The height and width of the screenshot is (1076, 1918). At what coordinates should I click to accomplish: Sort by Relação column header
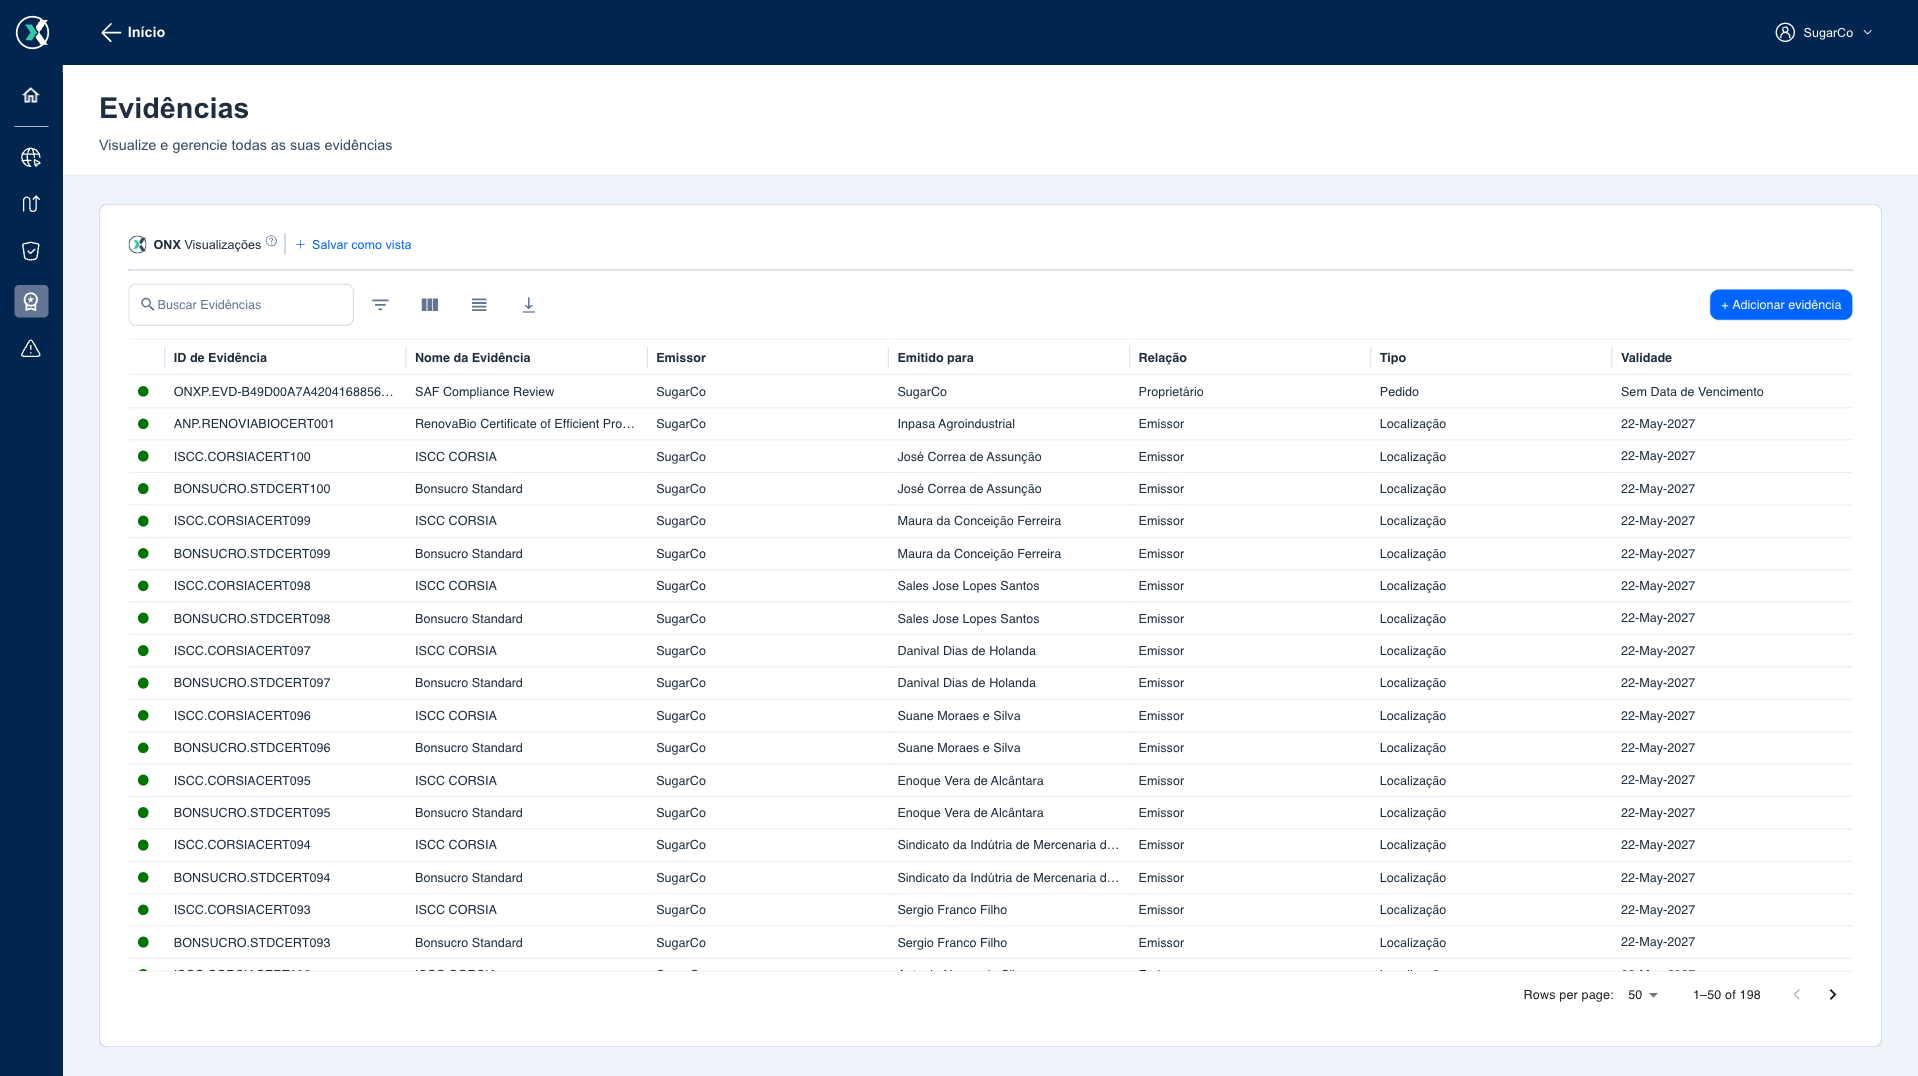(x=1162, y=357)
